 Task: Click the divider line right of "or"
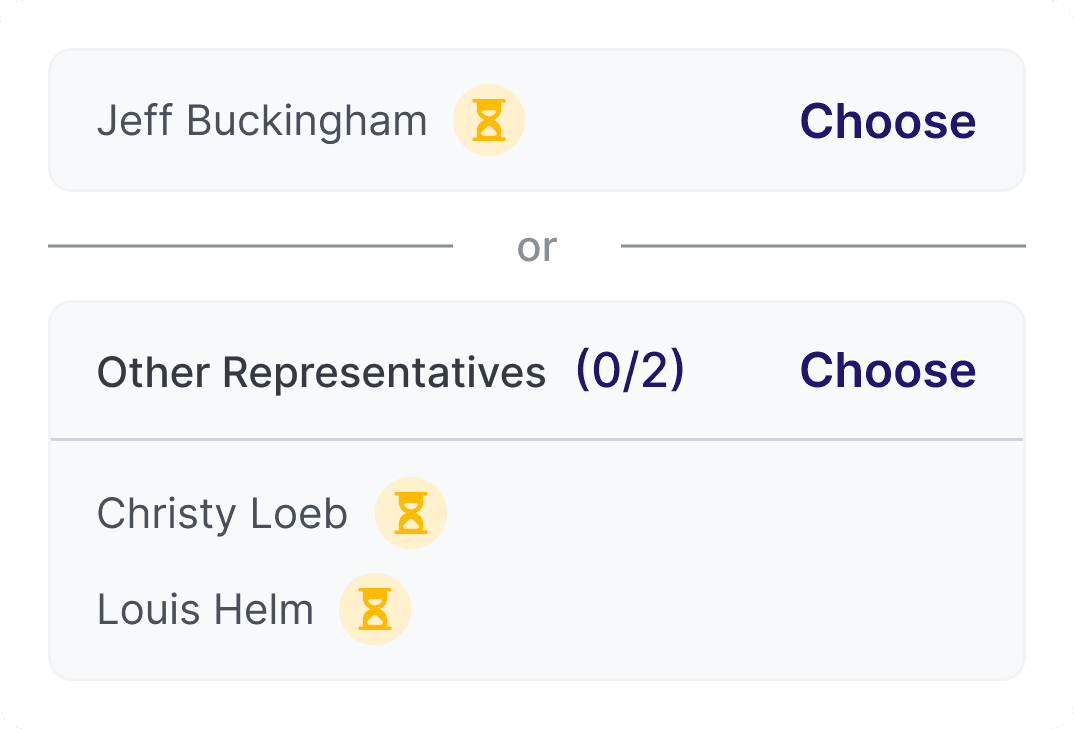point(822,246)
